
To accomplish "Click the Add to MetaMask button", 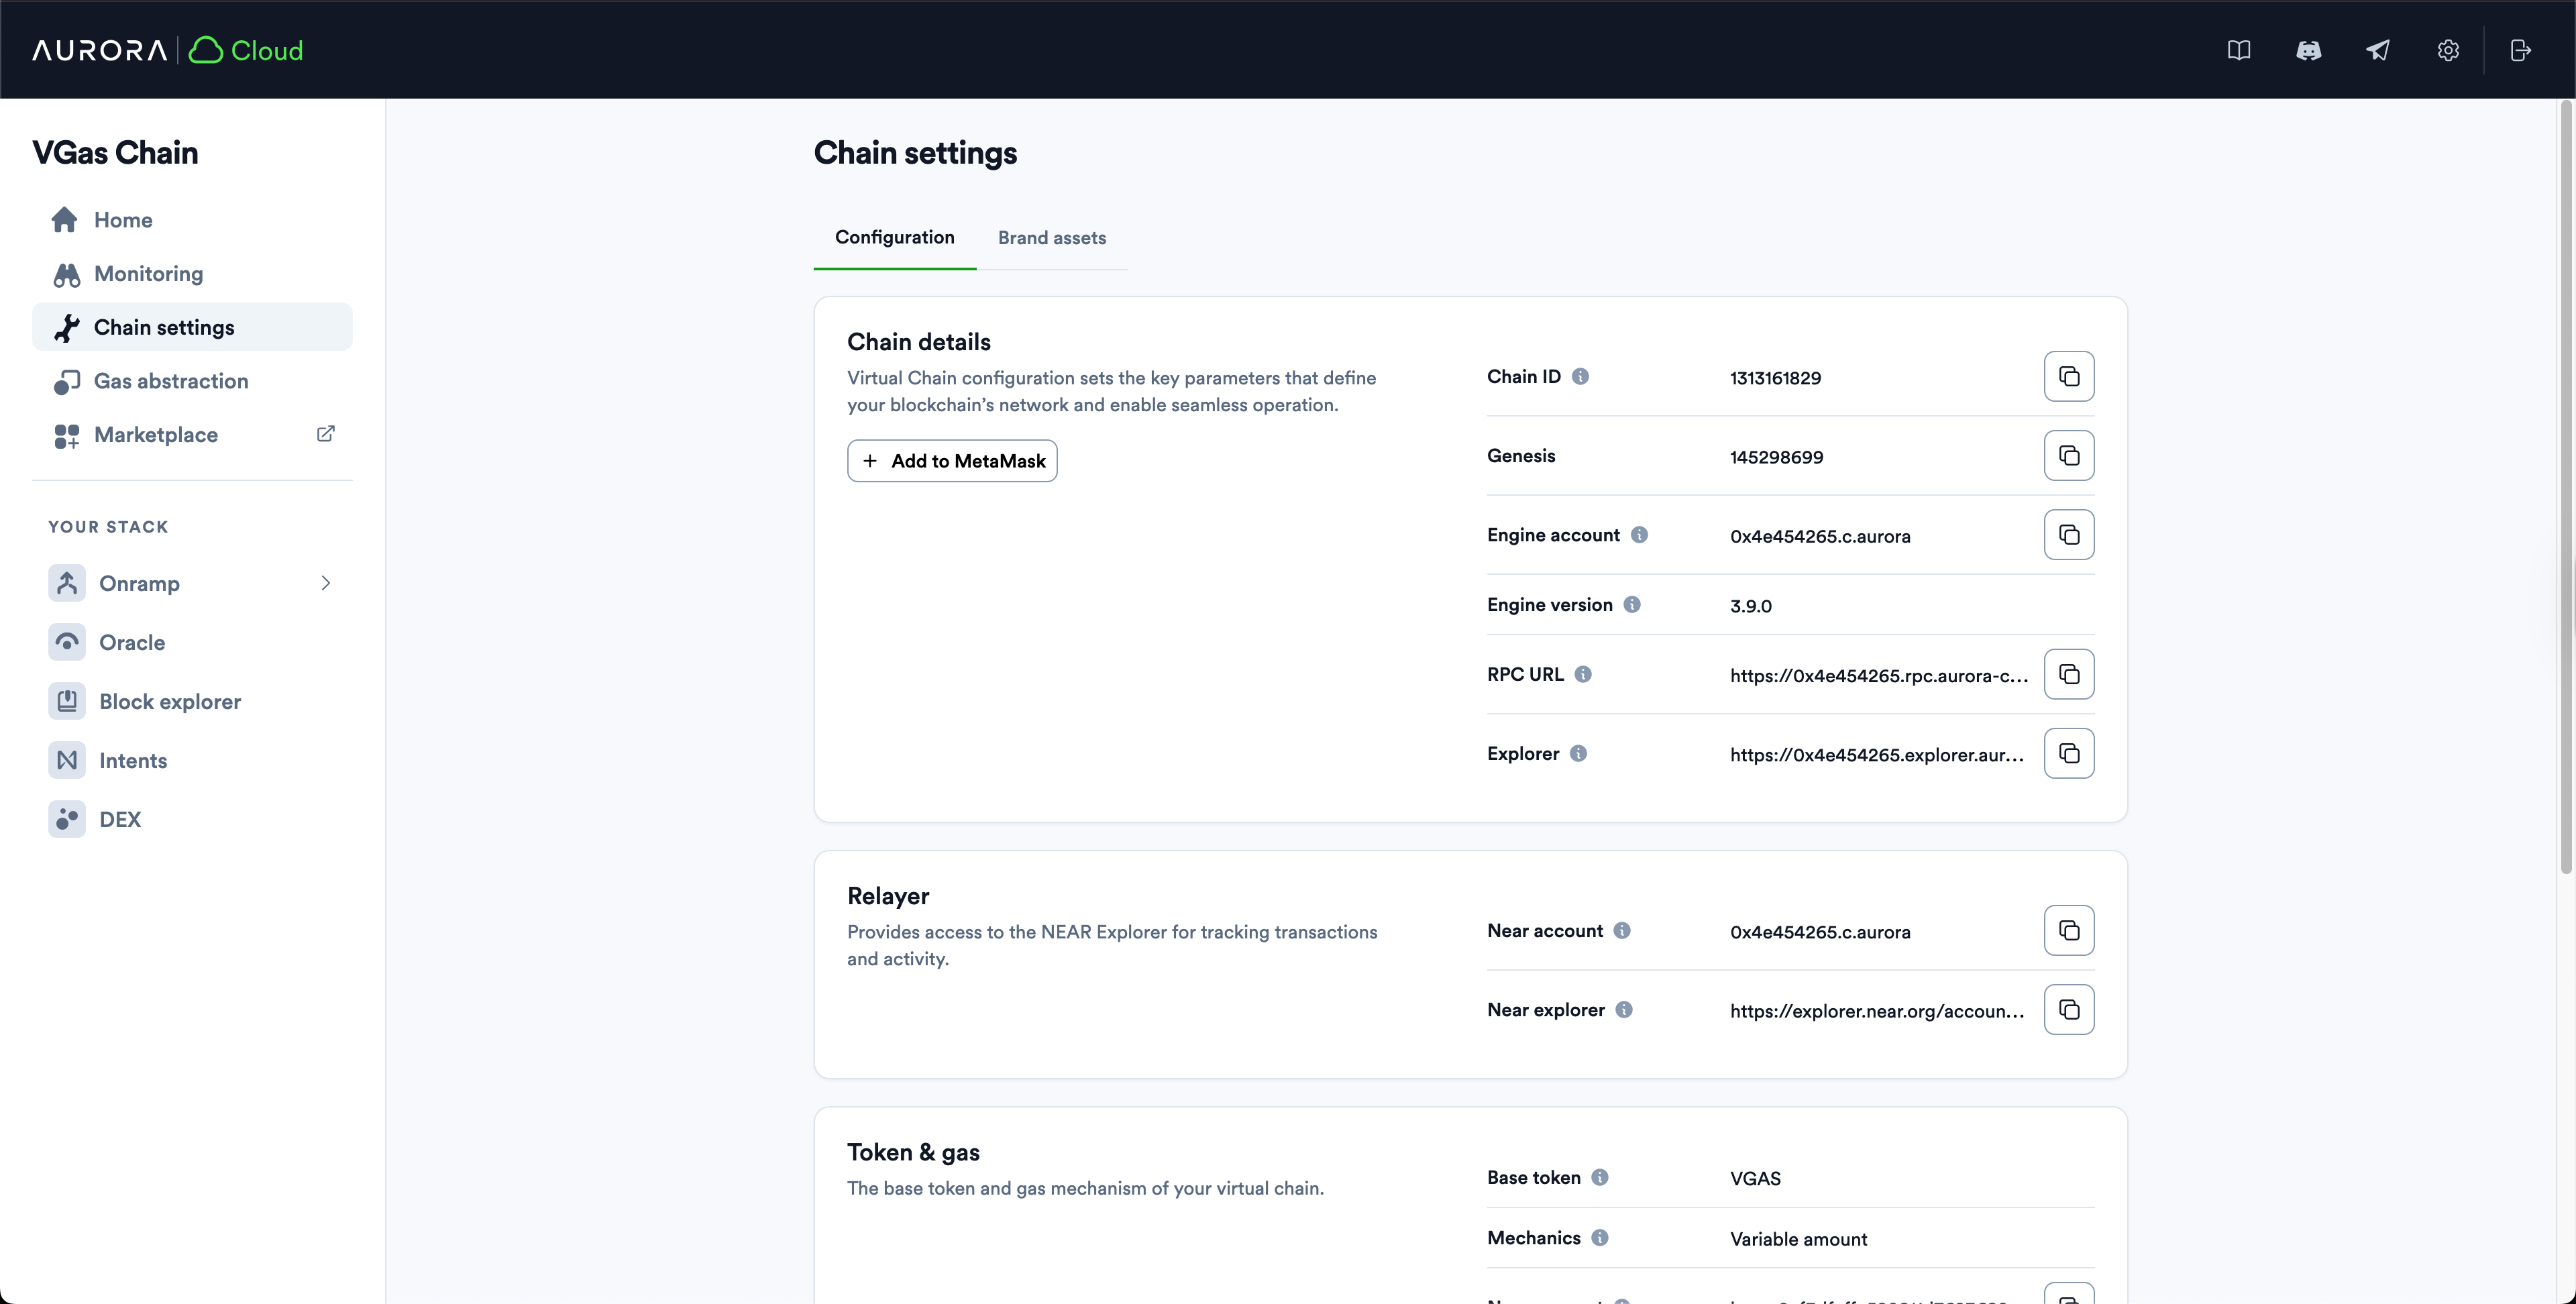I will (951, 461).
